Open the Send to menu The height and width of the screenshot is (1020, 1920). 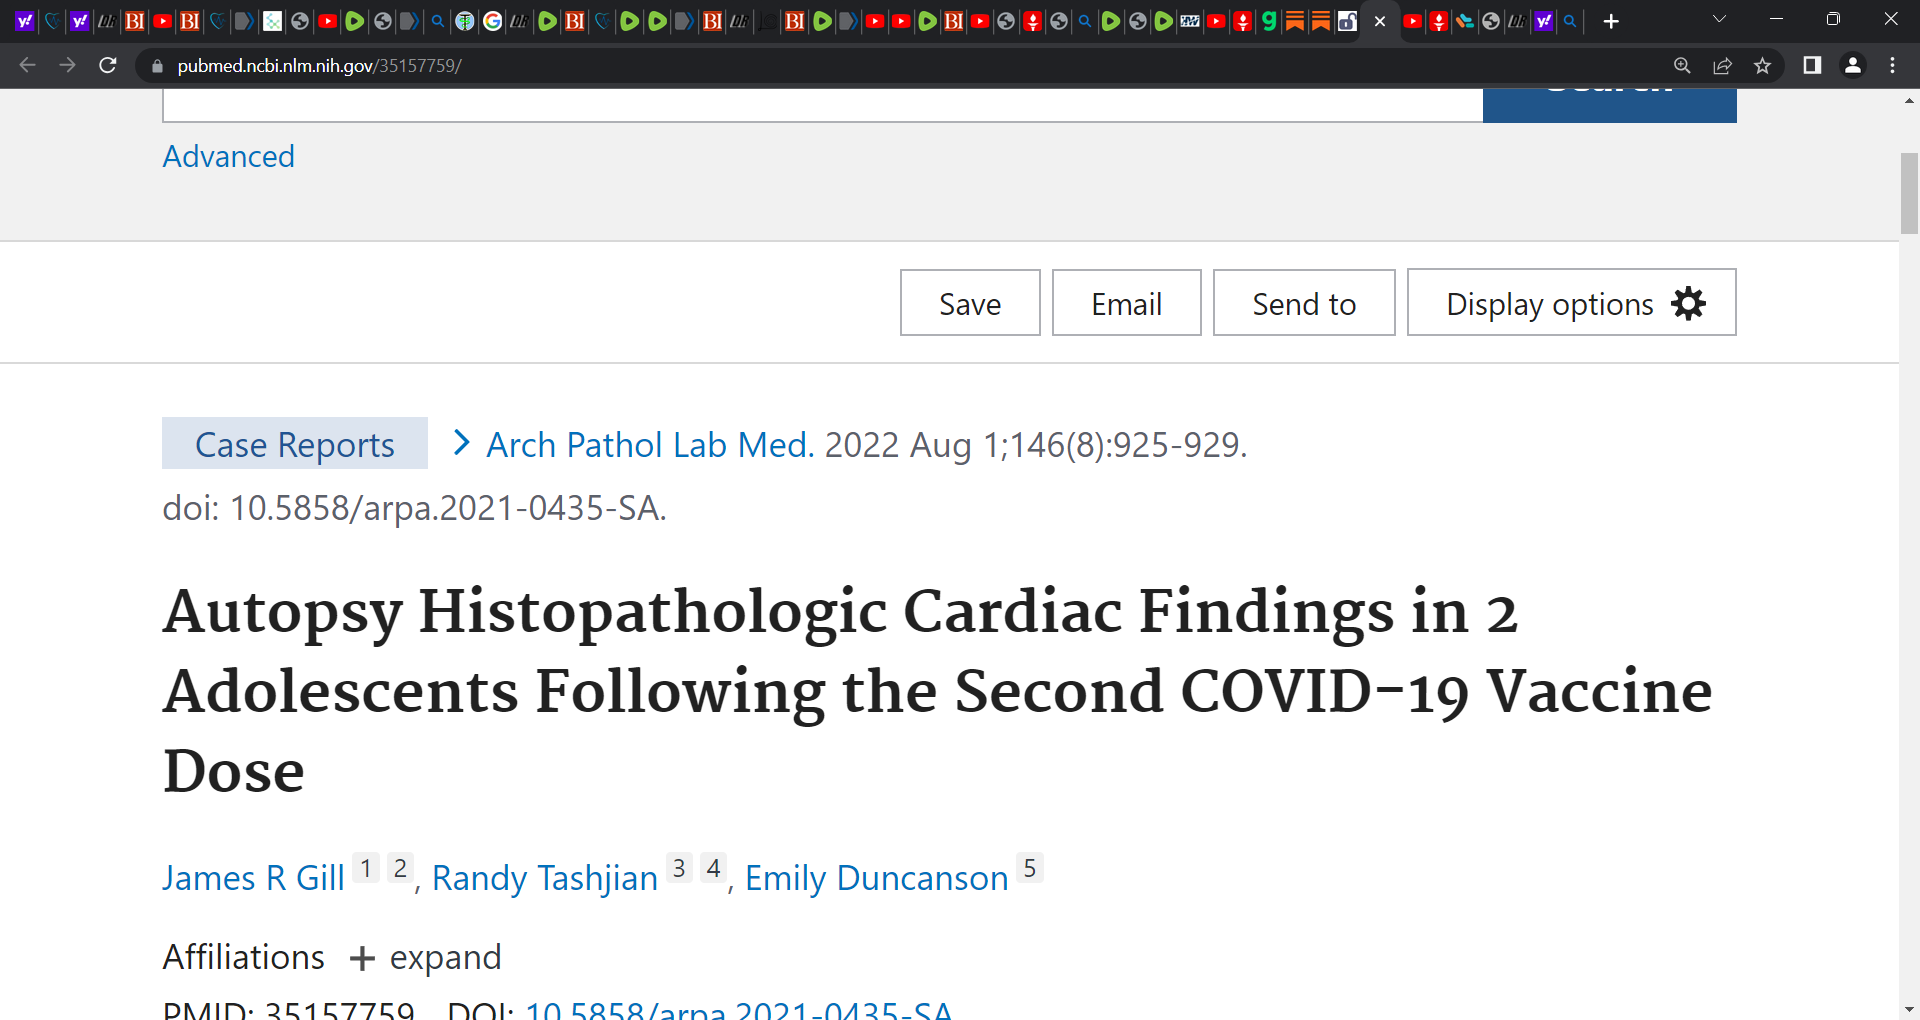click(1304, 302)
